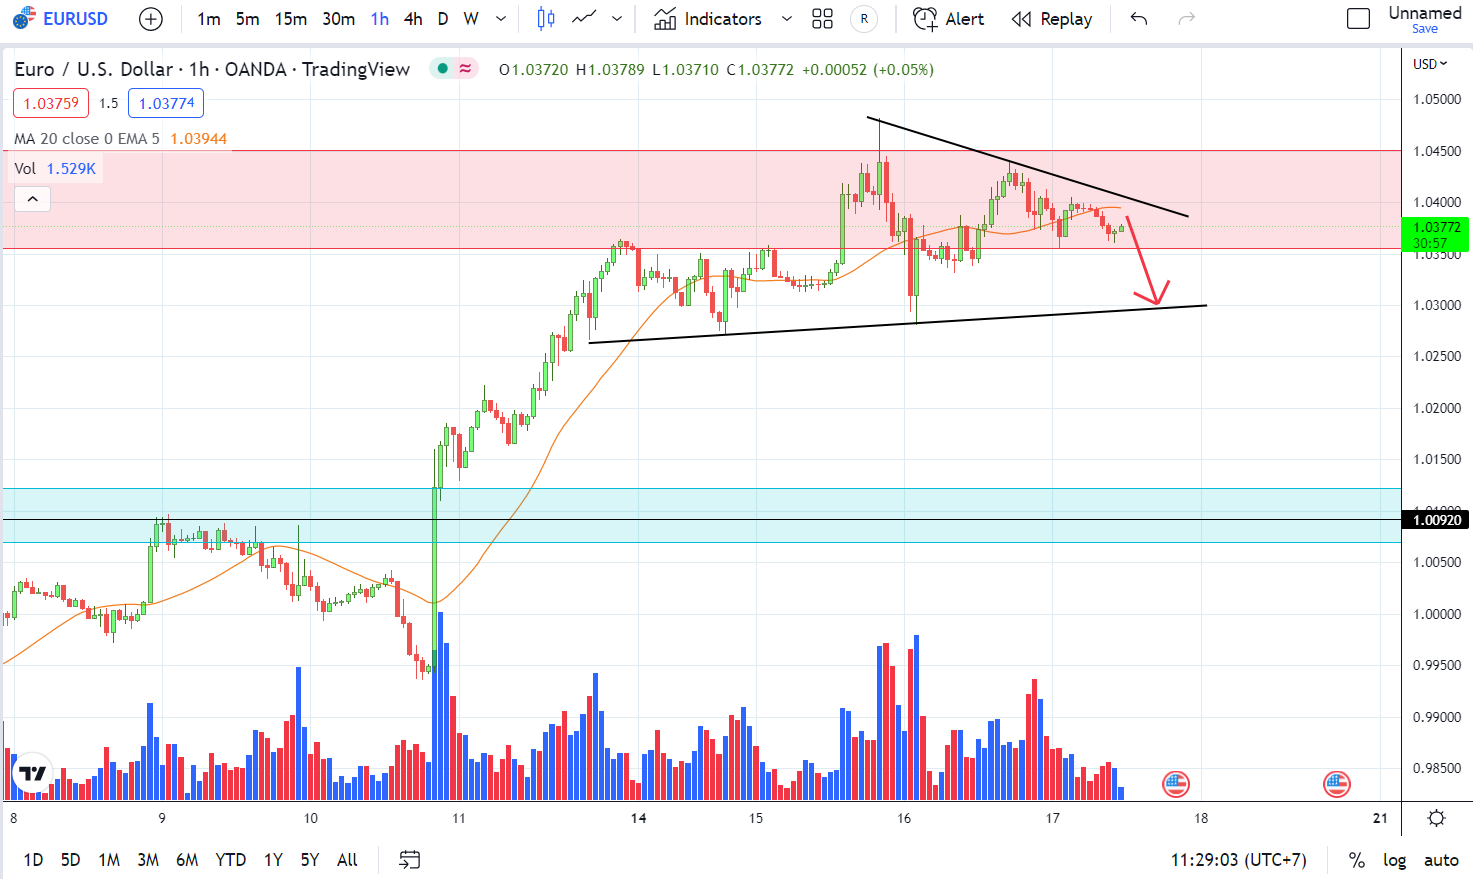Image resolution: width=1473 pixels, height=879 pixels.
Task: Select the 1h timeframe
Action: coord(380,18)
